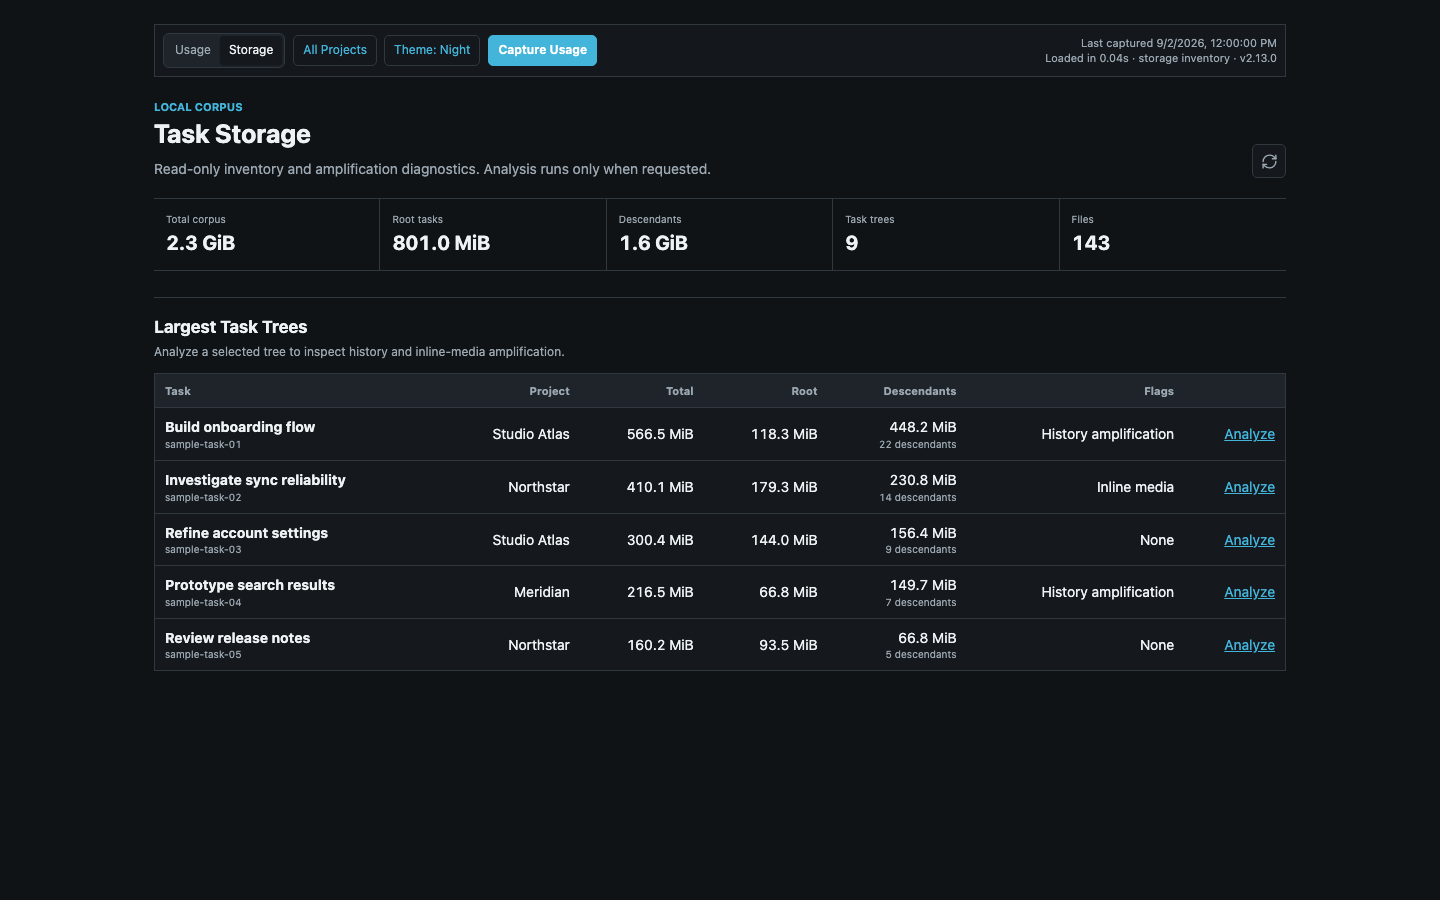Viewport: 1440px width, 900px height.
Task: Click the Meridian project cell
Action: tap(542, 592)
